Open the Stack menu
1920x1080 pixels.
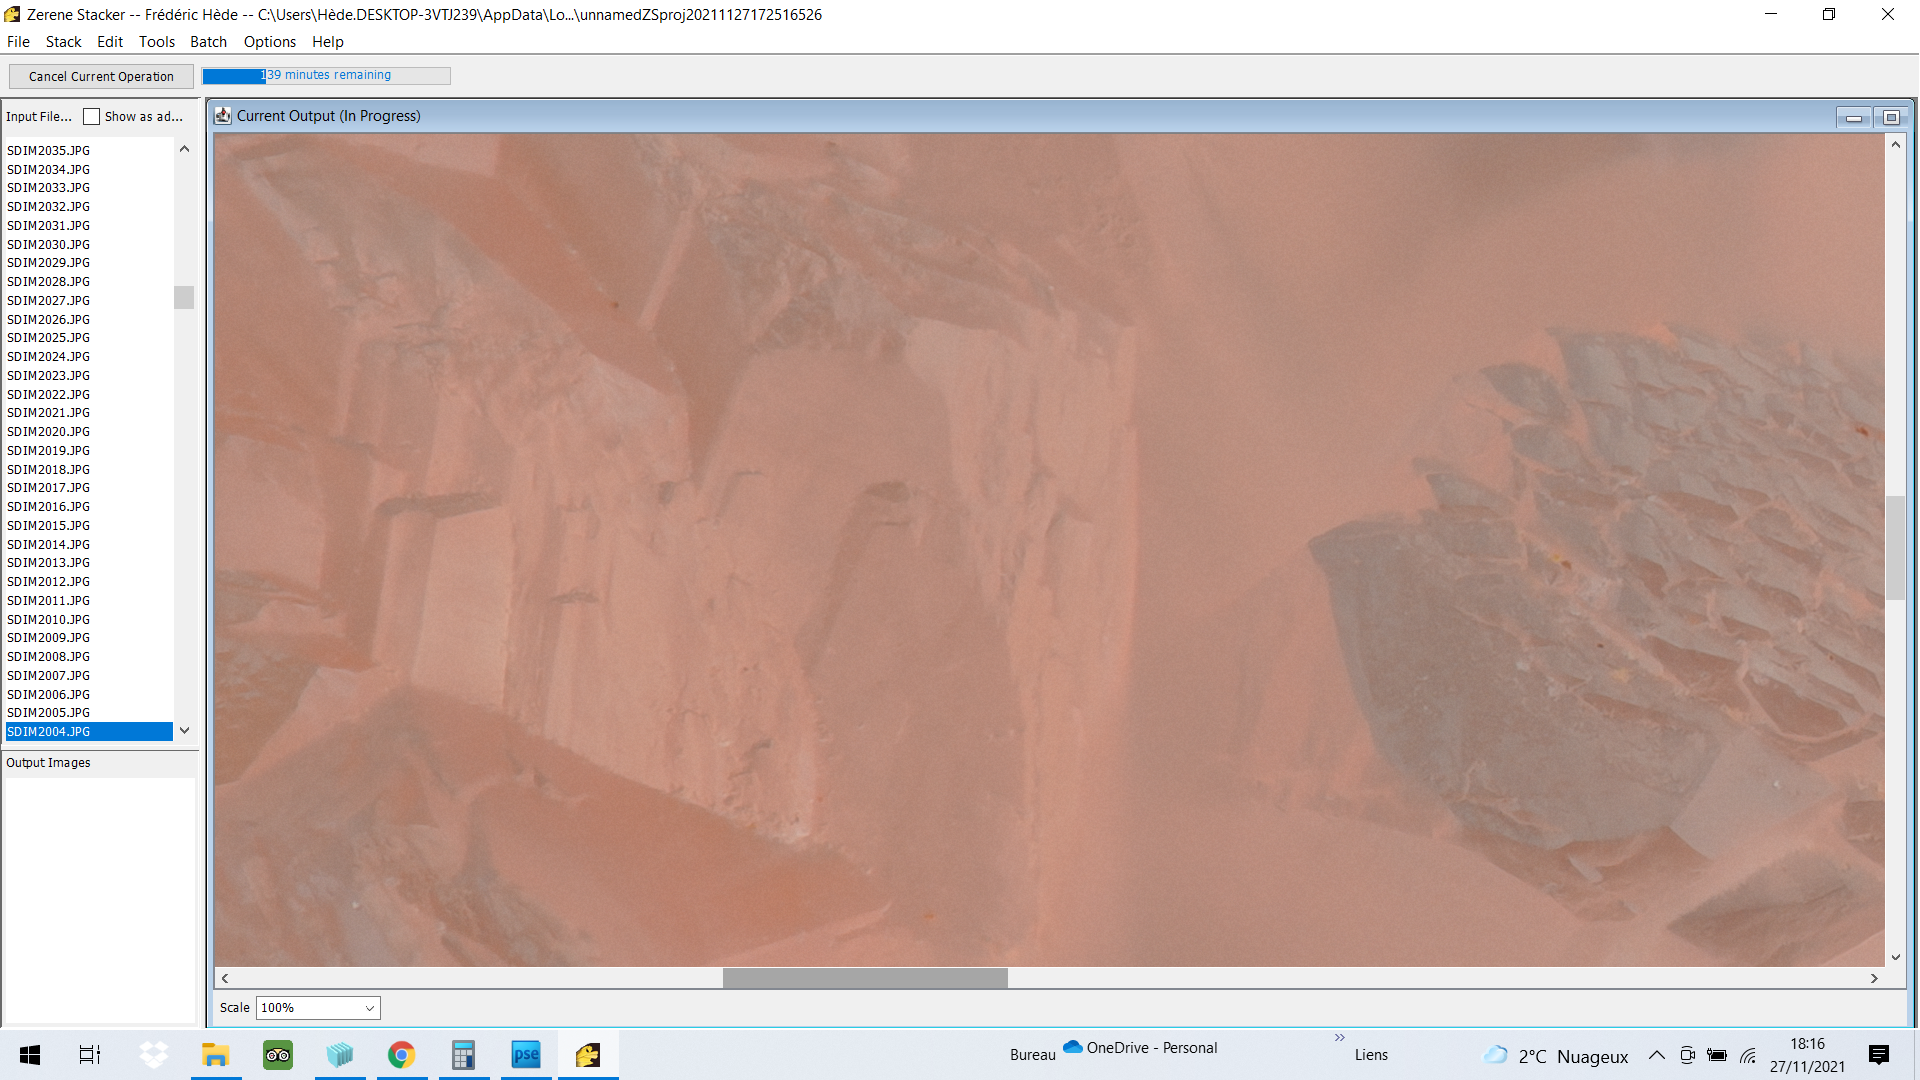pyautogui.click(x=63, y=42)
